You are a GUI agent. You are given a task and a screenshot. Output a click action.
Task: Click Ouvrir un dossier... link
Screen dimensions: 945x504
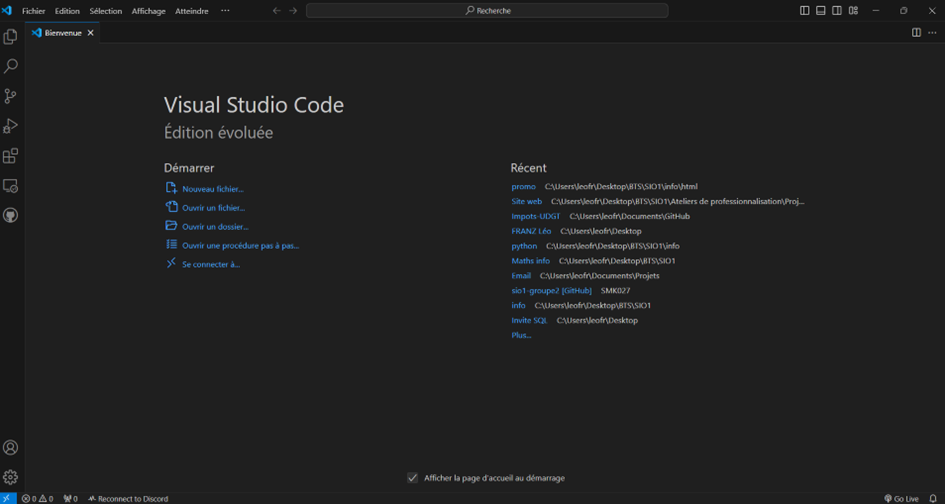(x=215, y=227)
